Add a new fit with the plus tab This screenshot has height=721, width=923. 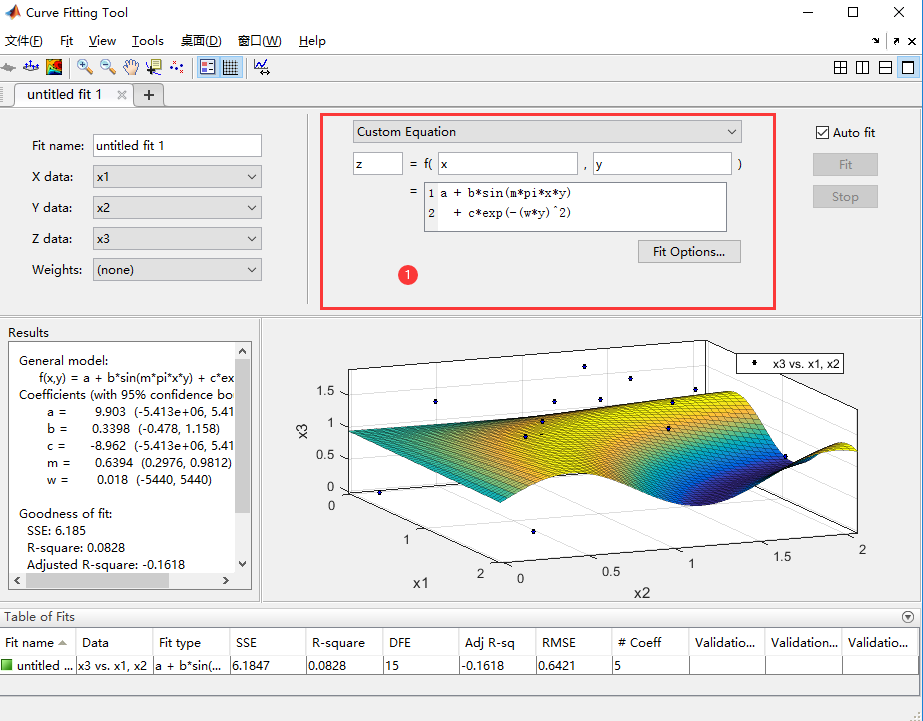coord(149,95)
